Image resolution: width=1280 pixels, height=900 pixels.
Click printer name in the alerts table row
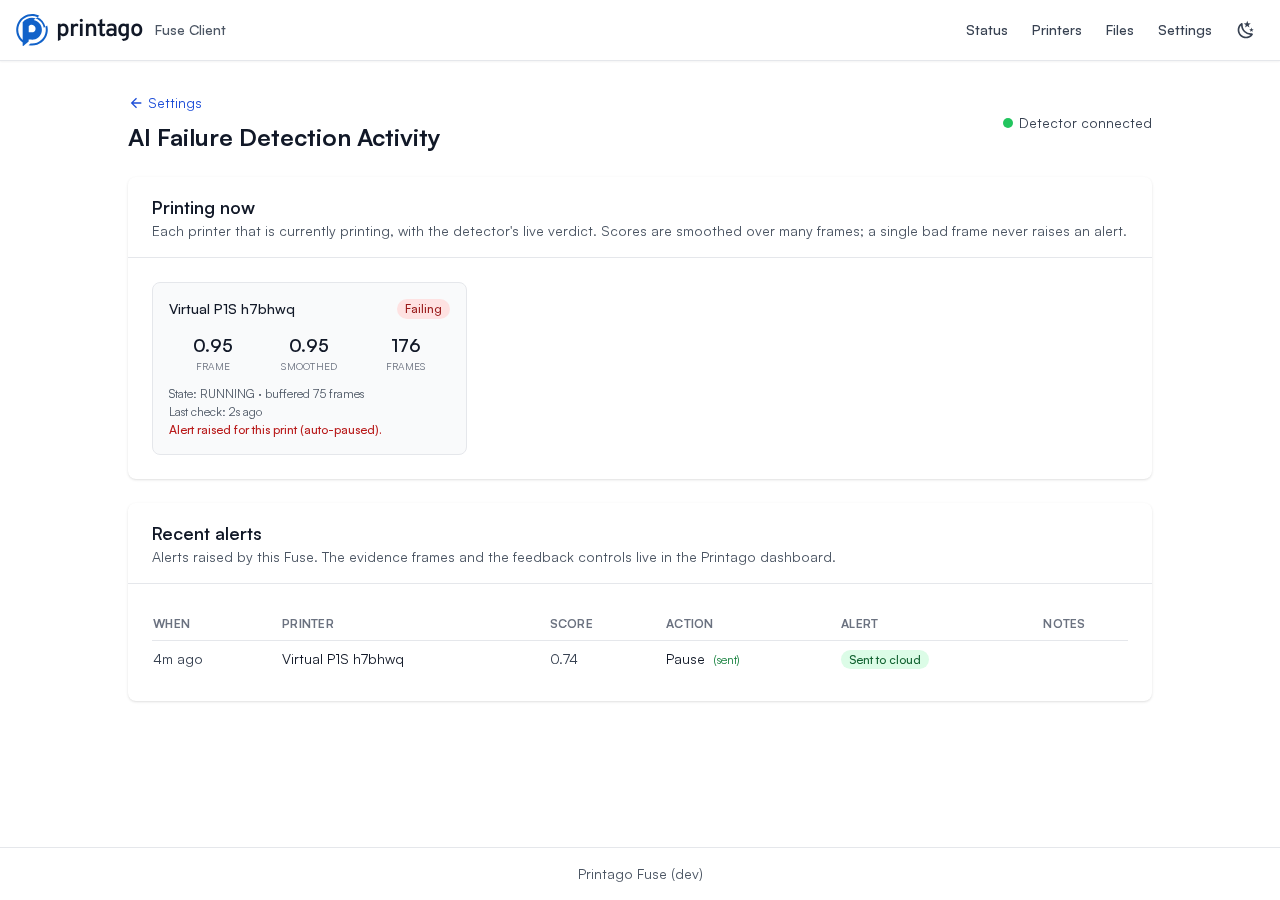[343, 659]
